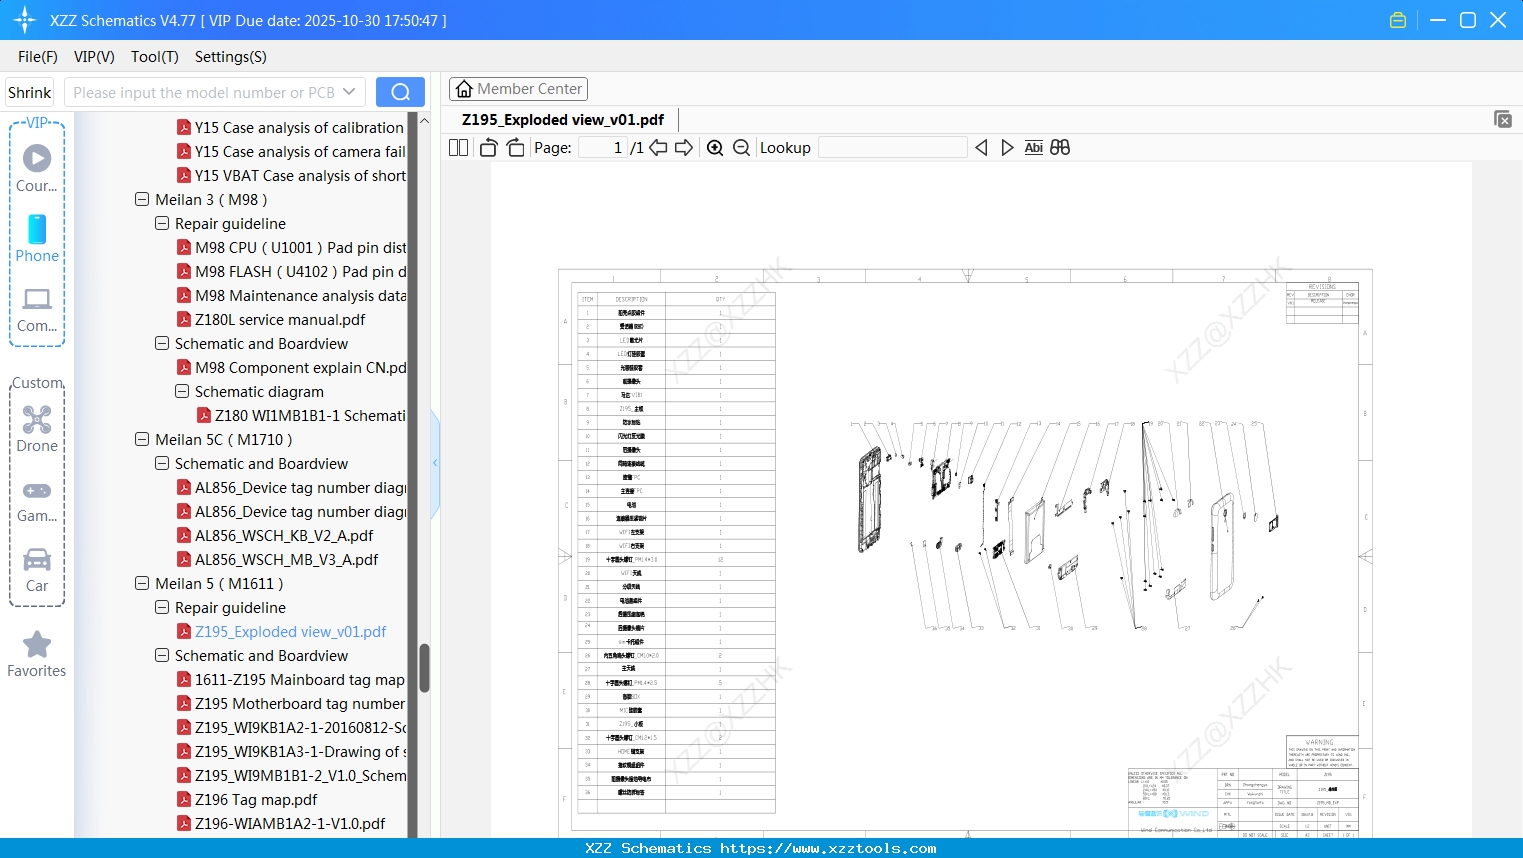Viewport: 1523px width, 858px height.
Task: Go to the previous page arrow
Action: pos(658,147)
